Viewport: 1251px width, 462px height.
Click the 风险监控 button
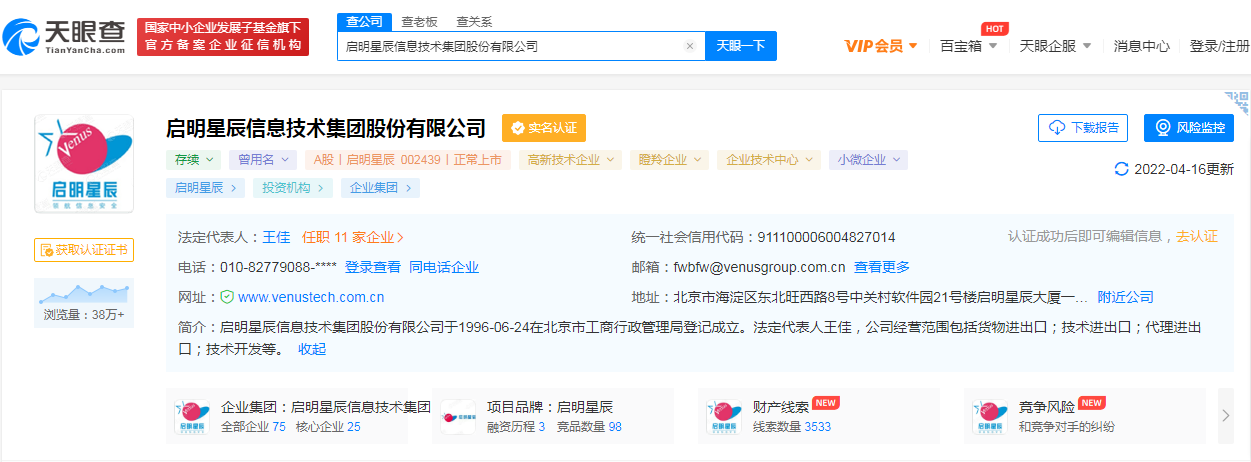click(1189, 128)
